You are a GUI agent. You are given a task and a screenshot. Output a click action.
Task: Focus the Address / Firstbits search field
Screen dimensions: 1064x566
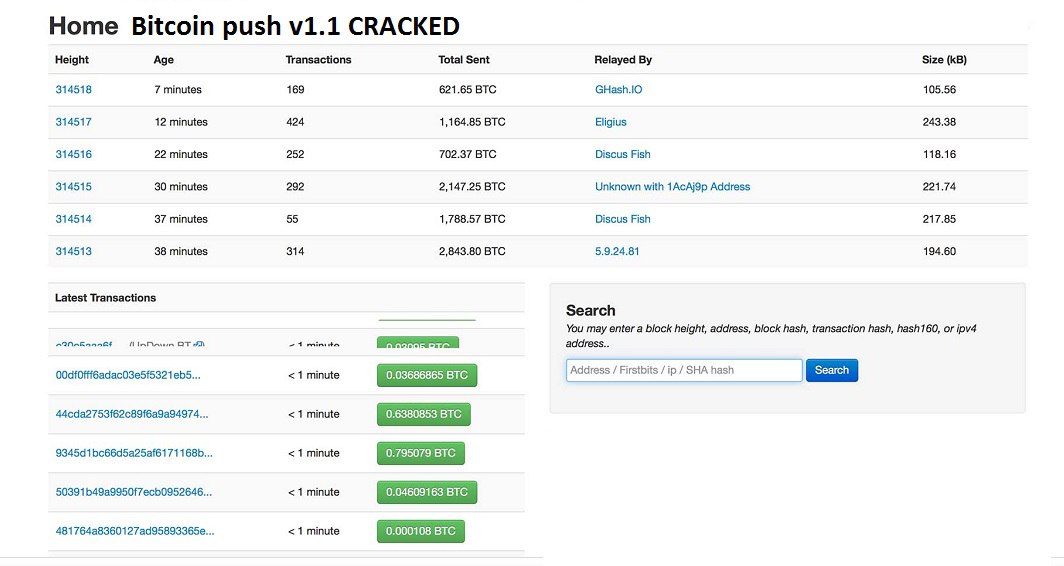[684, 370]
